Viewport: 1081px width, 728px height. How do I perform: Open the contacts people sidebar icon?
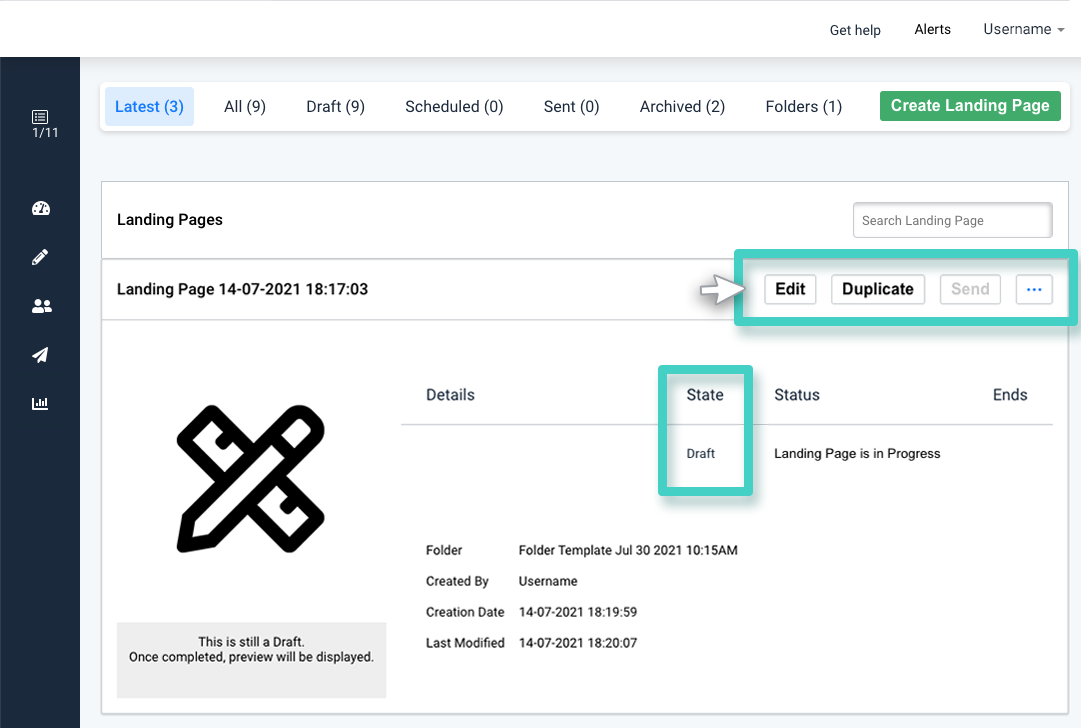tap(41, 306)
